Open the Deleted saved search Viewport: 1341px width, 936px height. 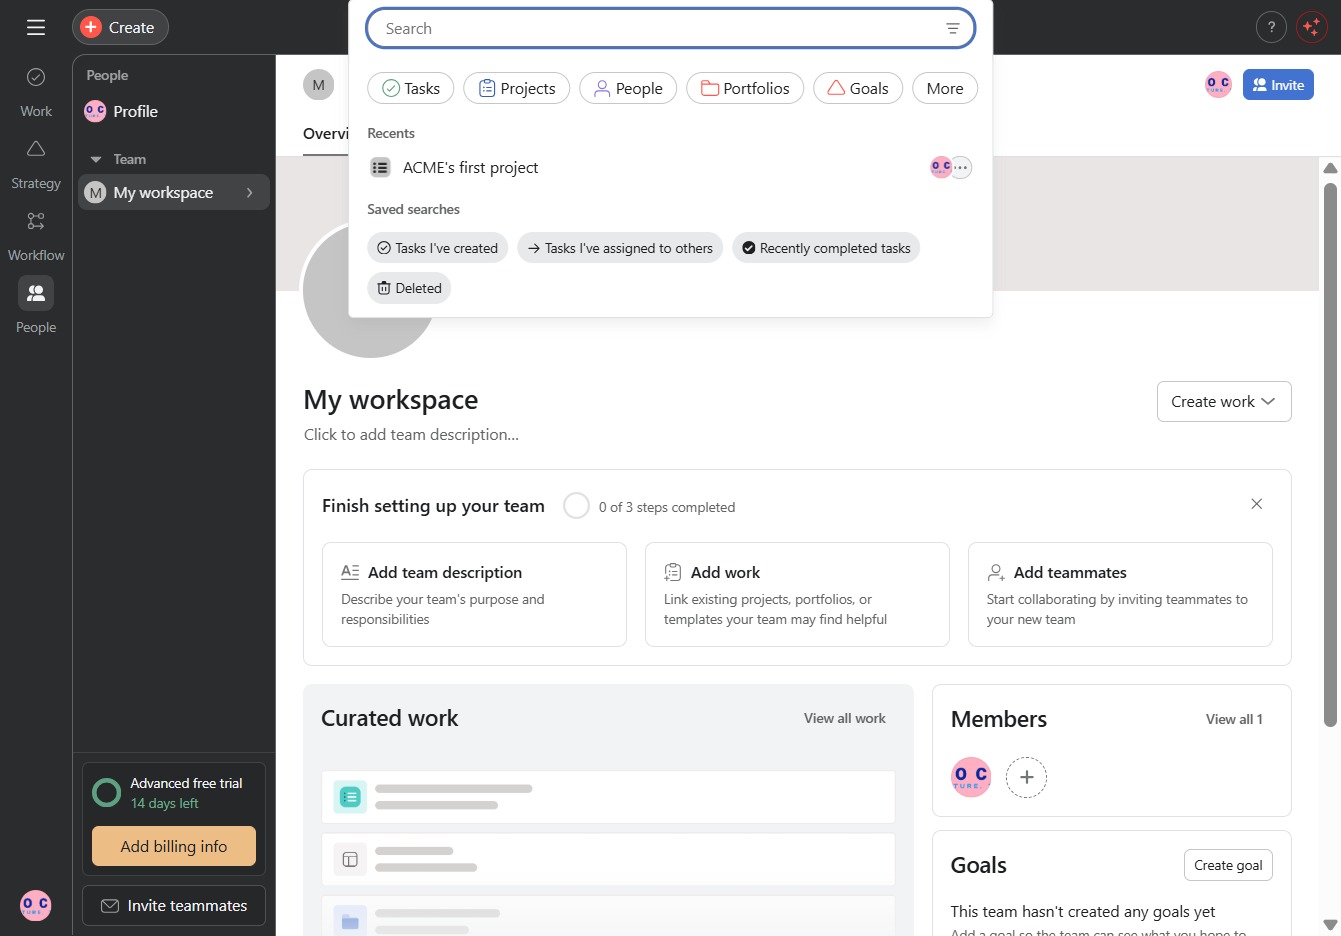tap(409, 288)
